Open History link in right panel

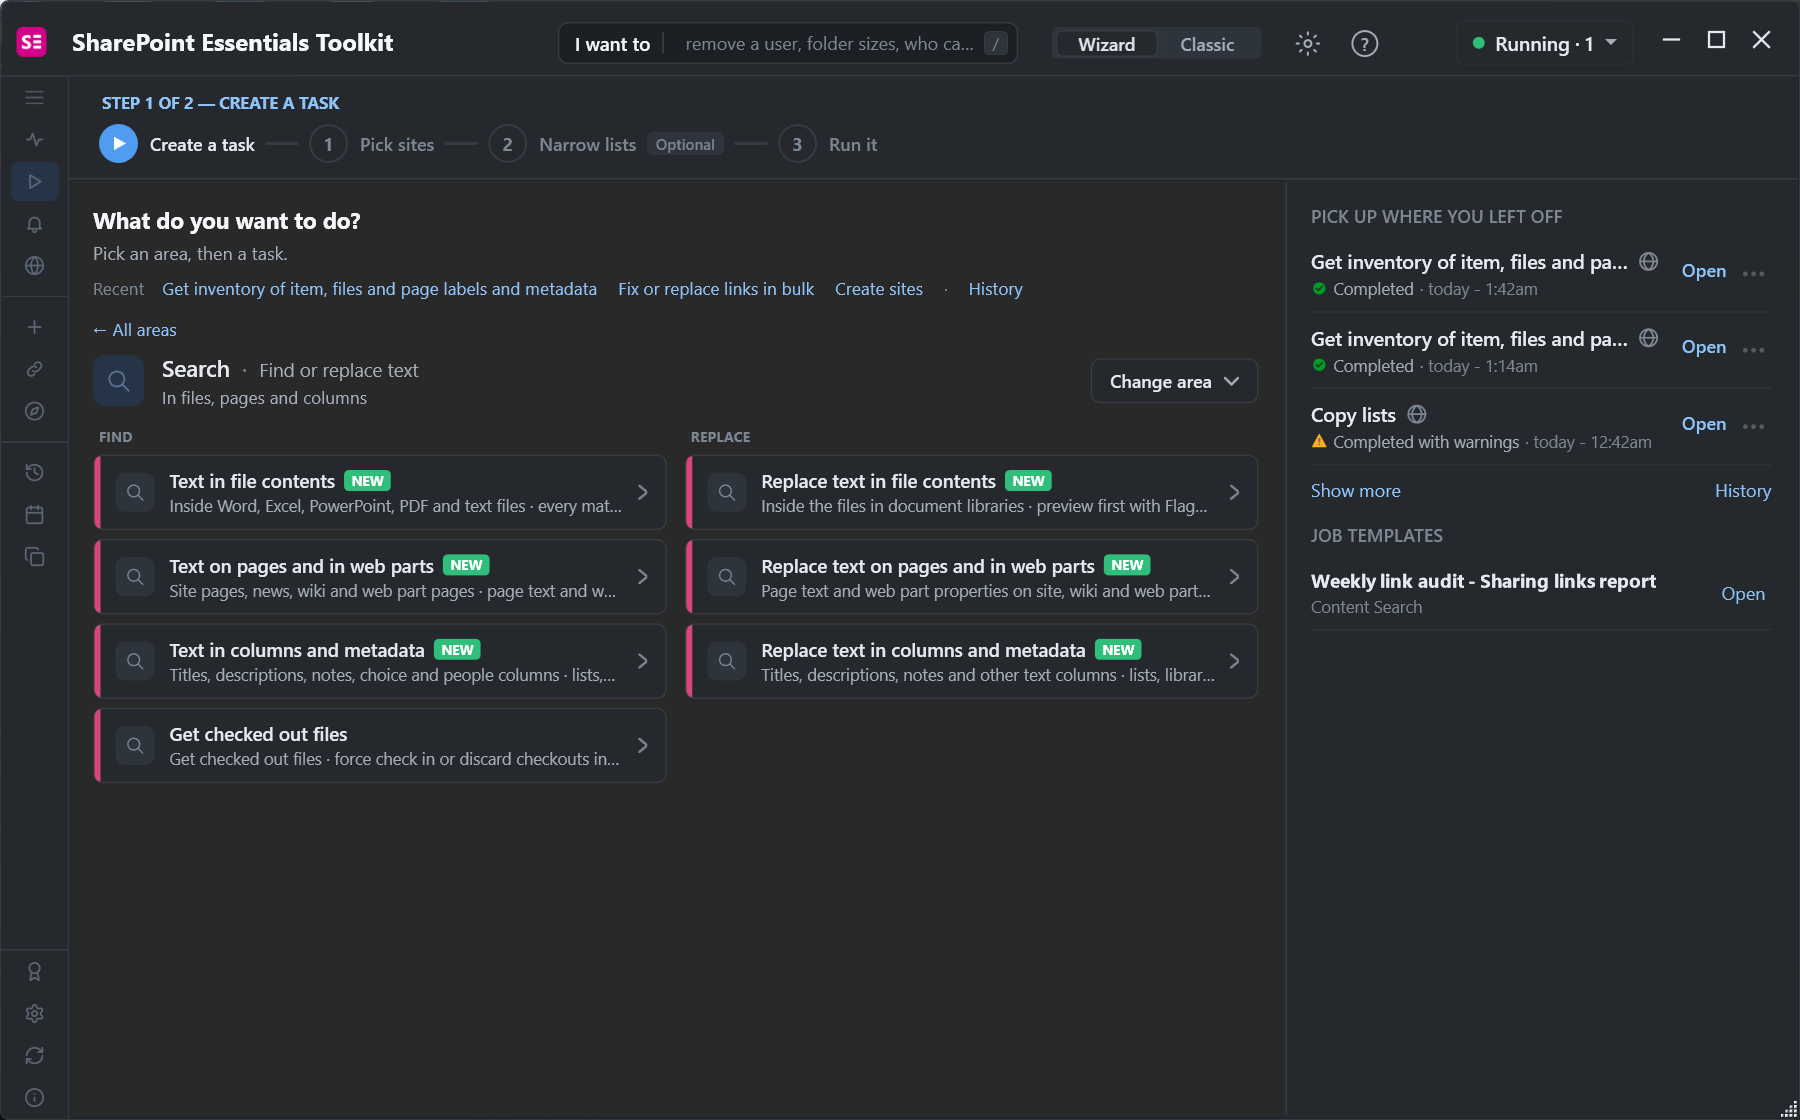[x=1742, y=491]
